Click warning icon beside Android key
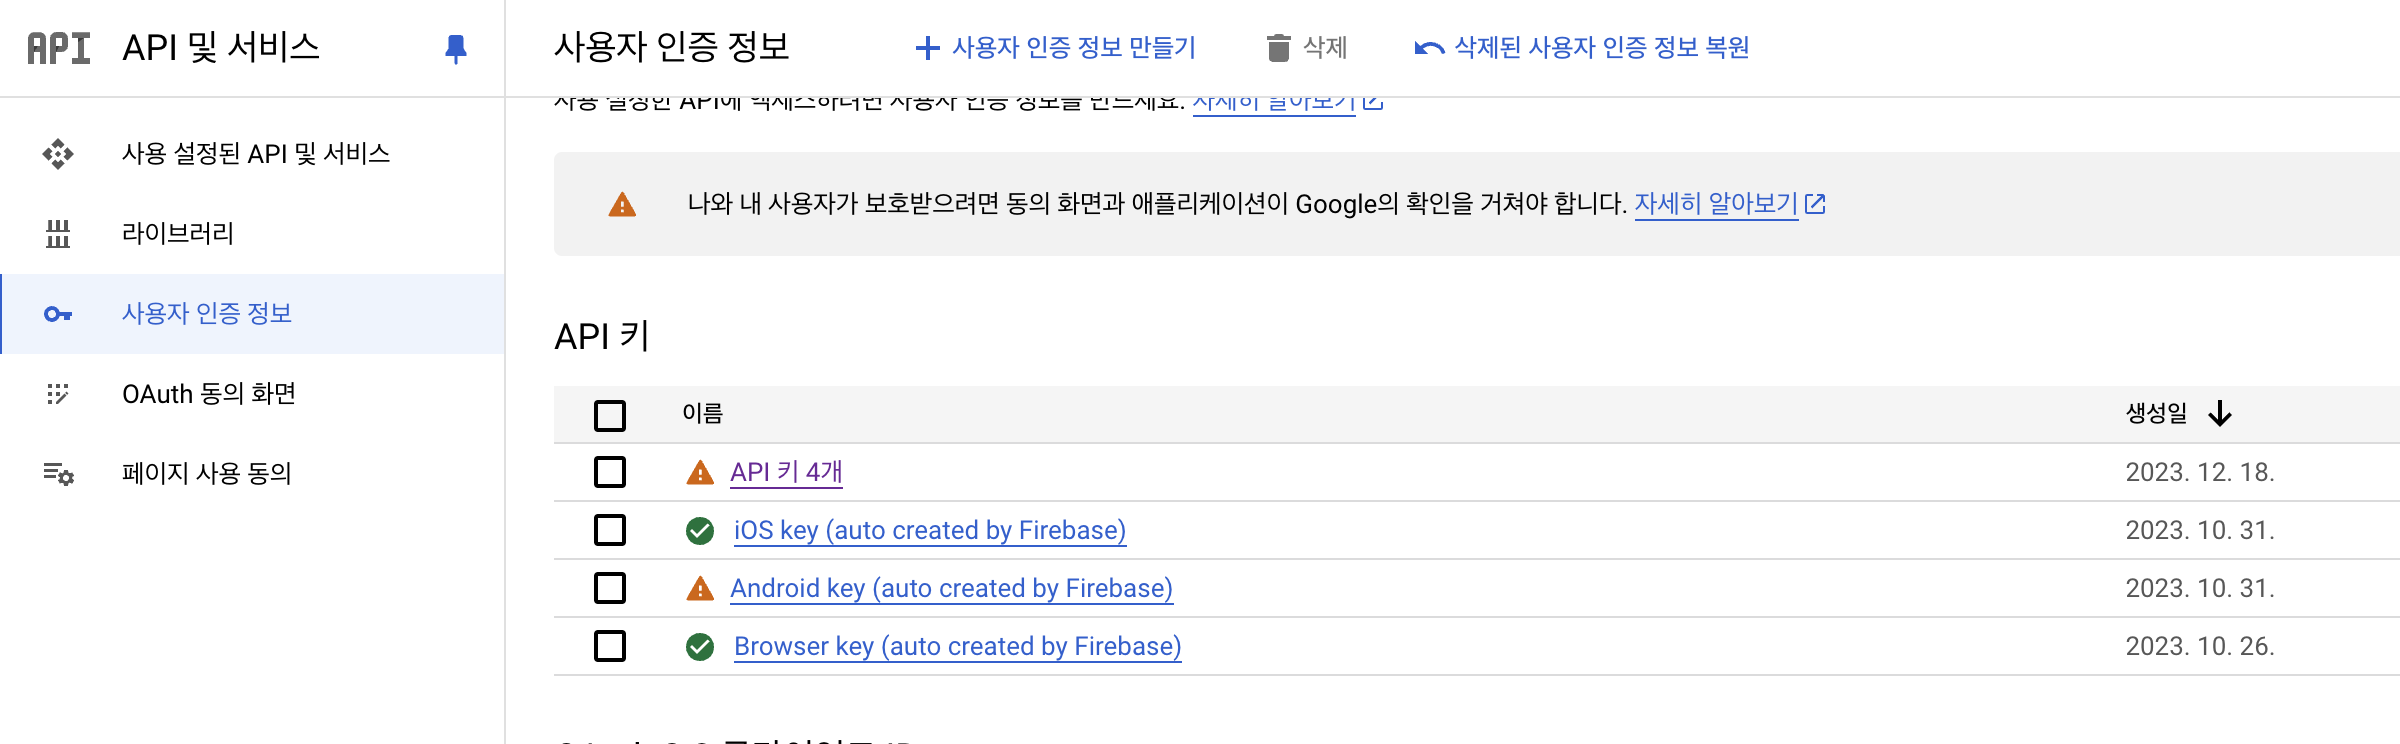 (700, 588)
